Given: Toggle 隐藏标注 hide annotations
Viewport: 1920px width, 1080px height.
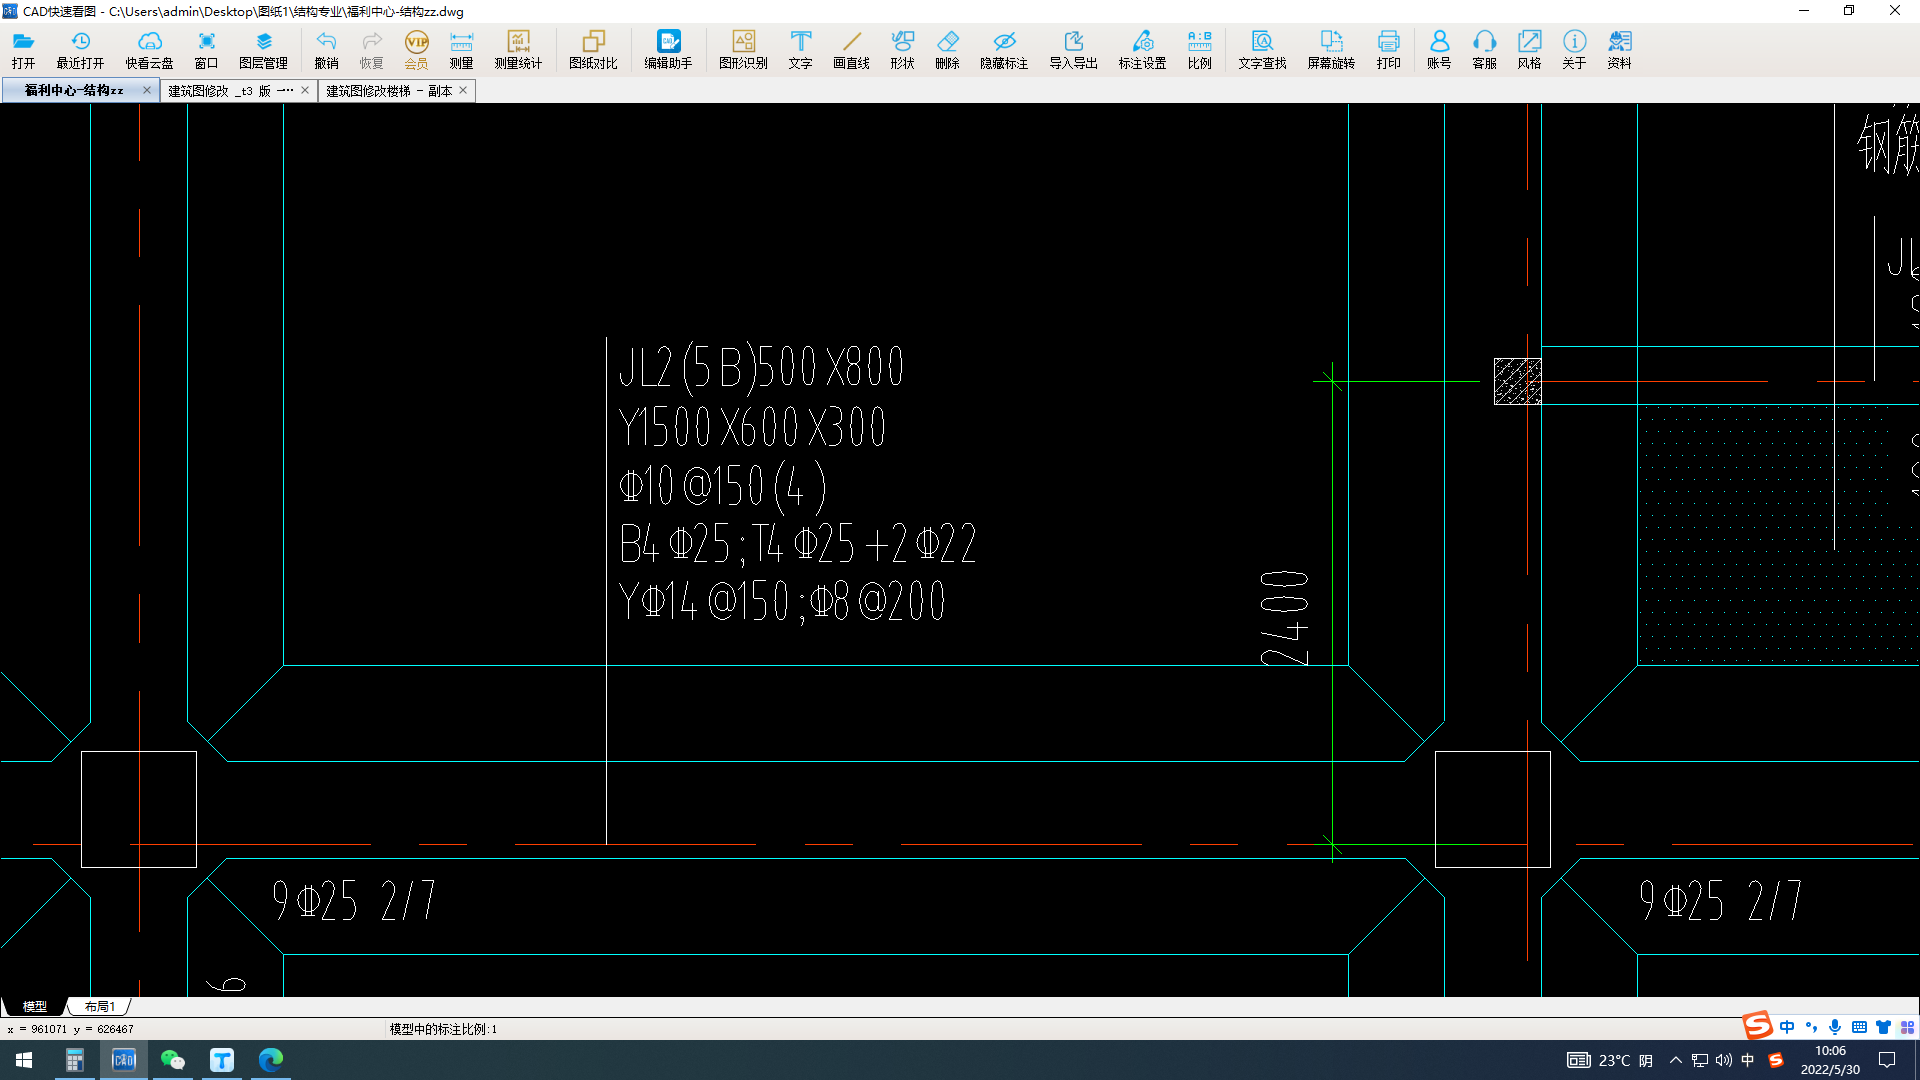Looking at the screenshot, I should click(x=1004, y=50).
